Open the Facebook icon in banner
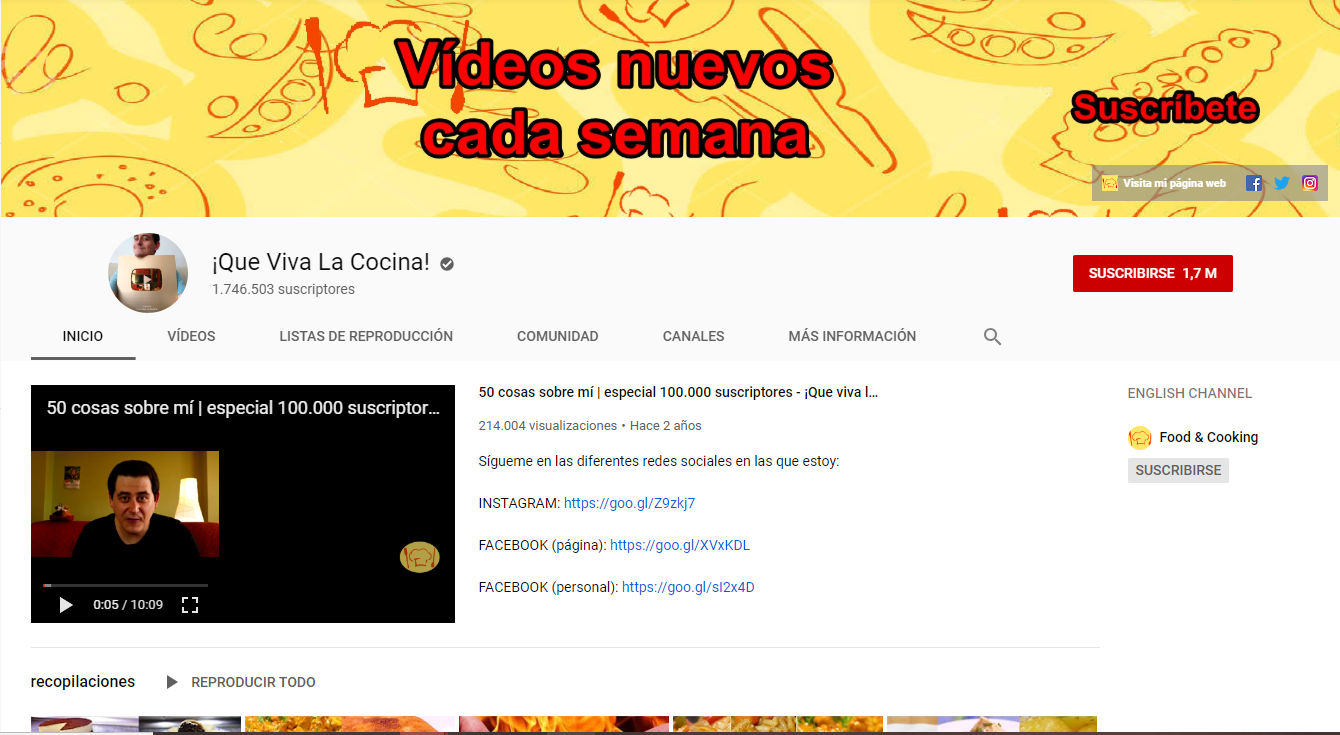The height and width of the screenshot is (735, 1340). point(1254,183)
